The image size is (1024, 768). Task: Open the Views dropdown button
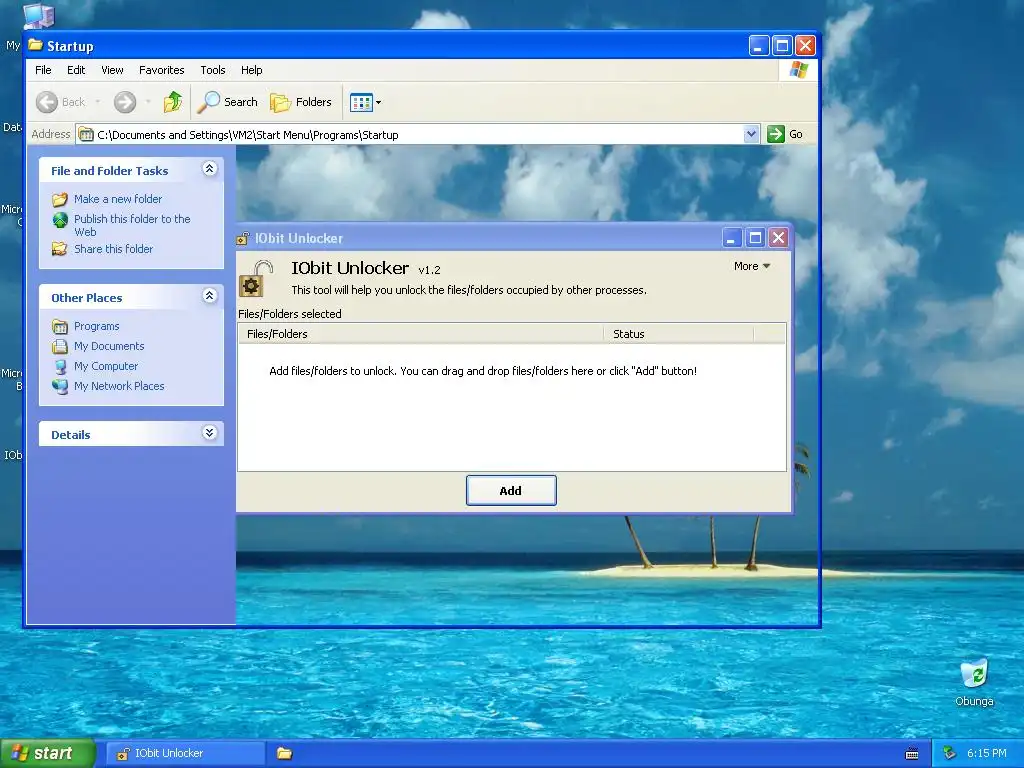(365, 102)
